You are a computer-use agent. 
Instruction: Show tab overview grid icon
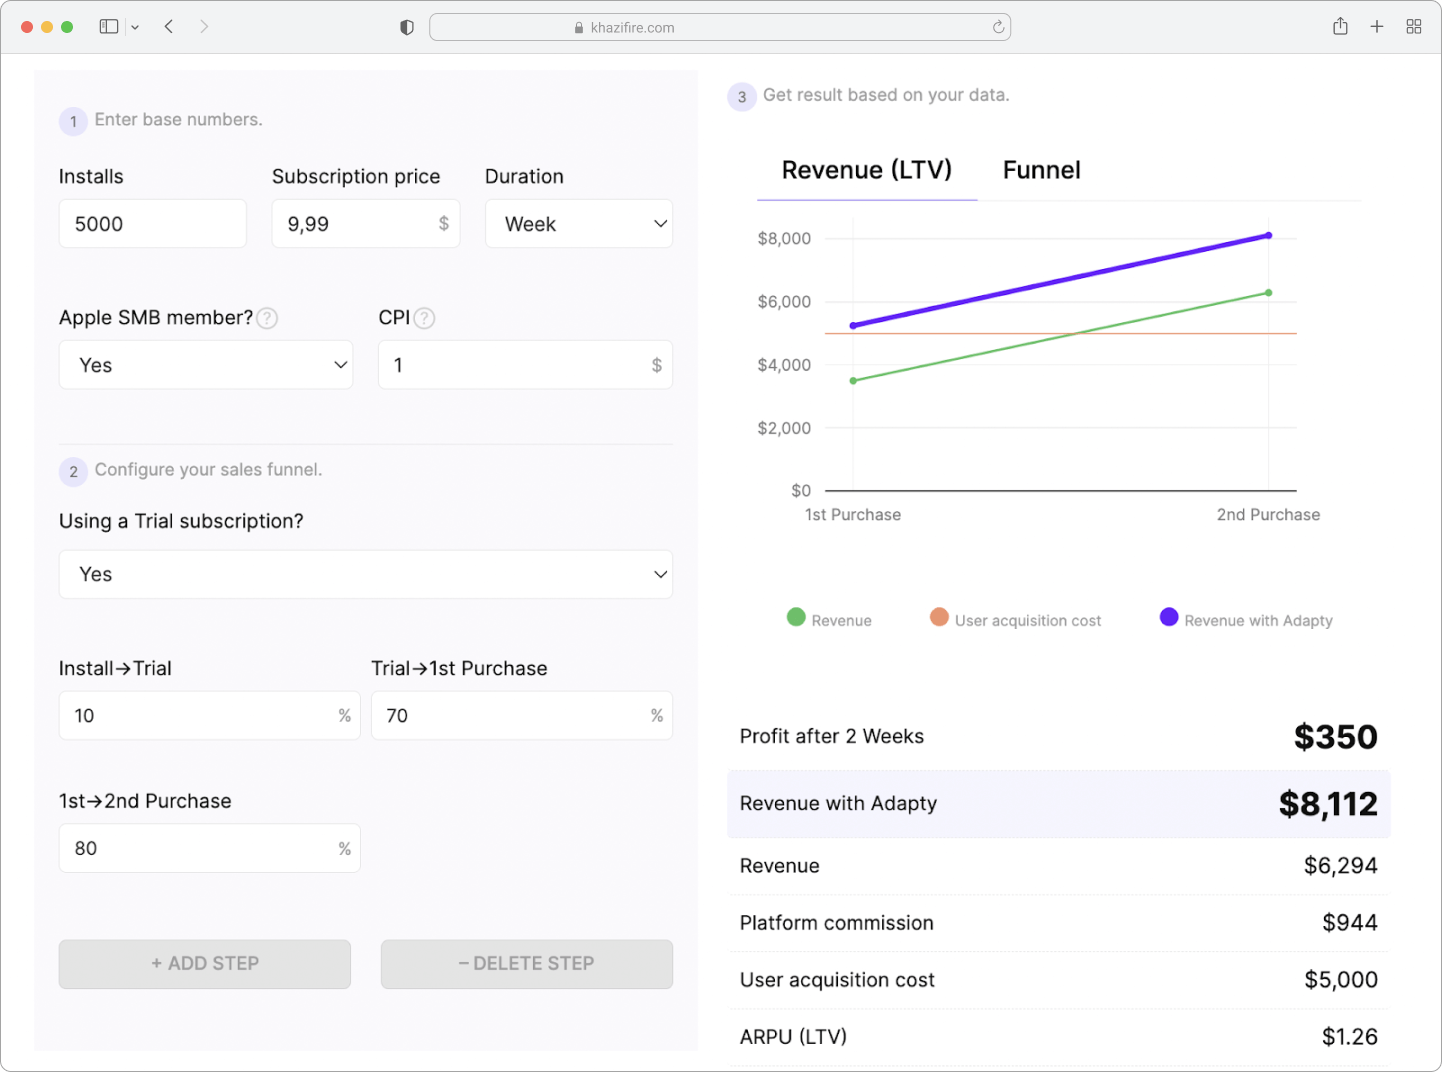(1414, 27)
